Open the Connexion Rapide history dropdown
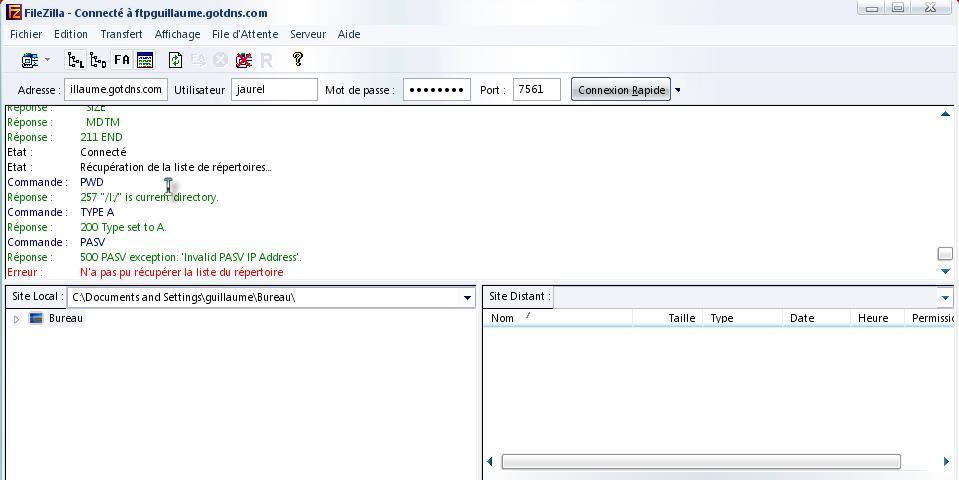This screenshot has height=480, width=959. tap(678, 90)
